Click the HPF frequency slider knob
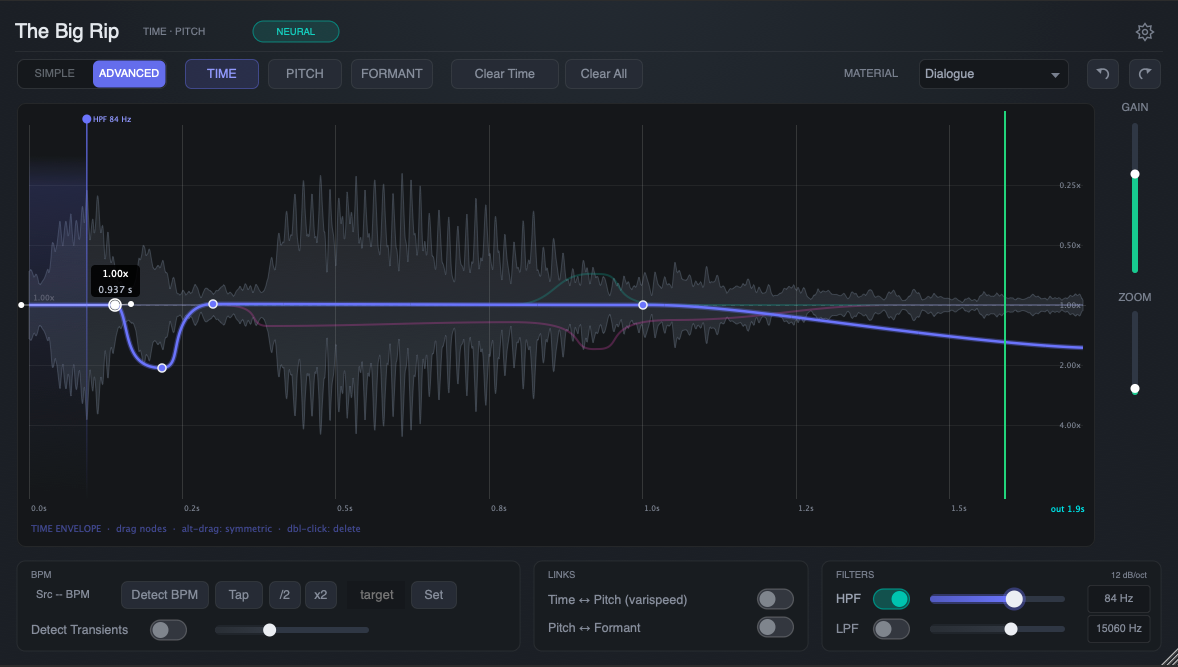 pyautogui.click(x=1014, y=599)
